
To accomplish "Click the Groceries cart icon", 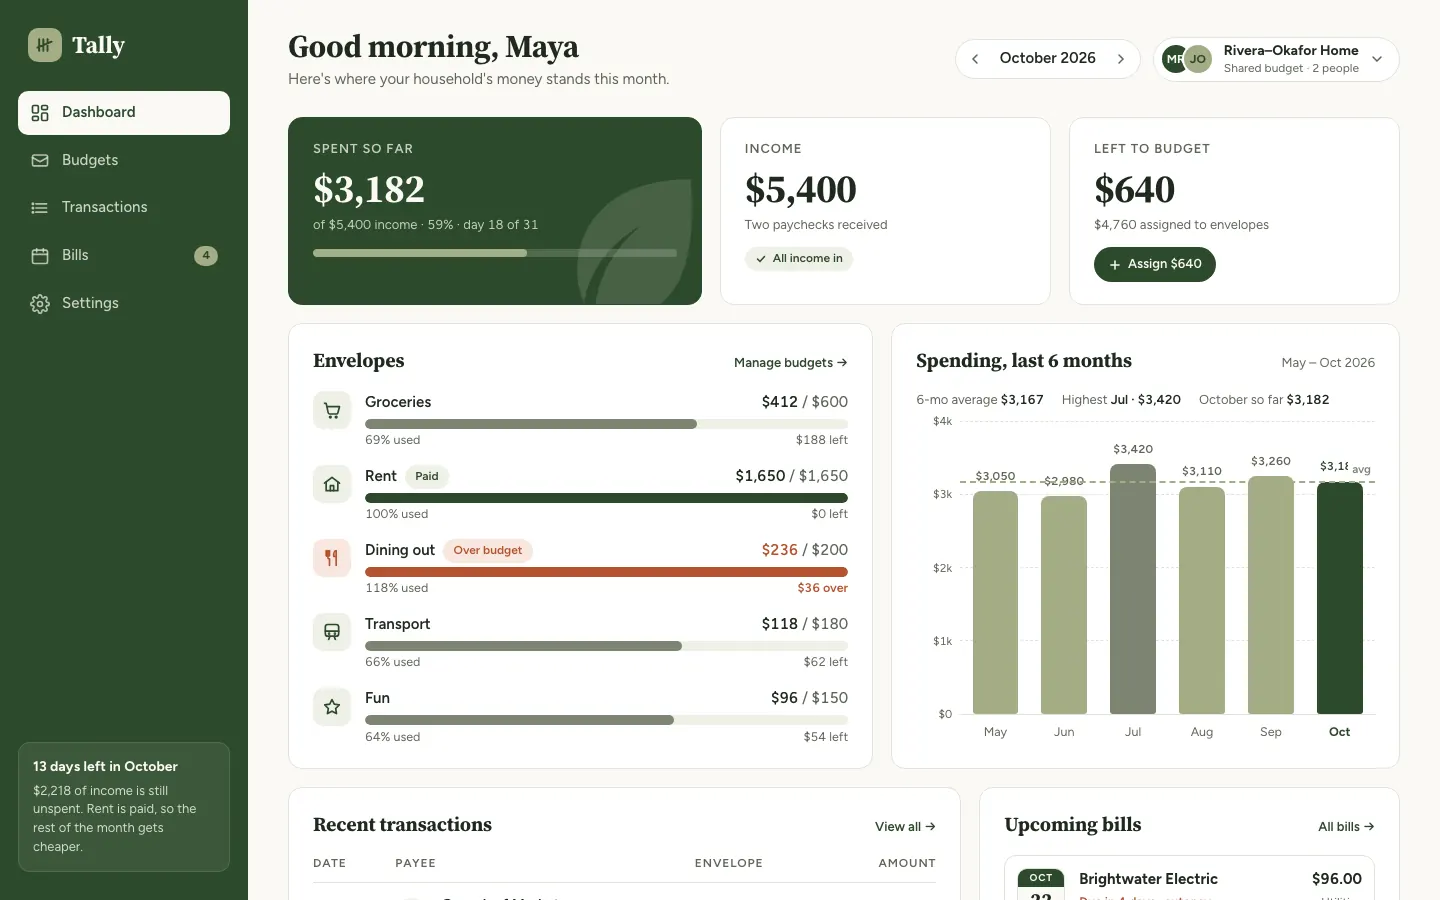I will pos(332,410).
